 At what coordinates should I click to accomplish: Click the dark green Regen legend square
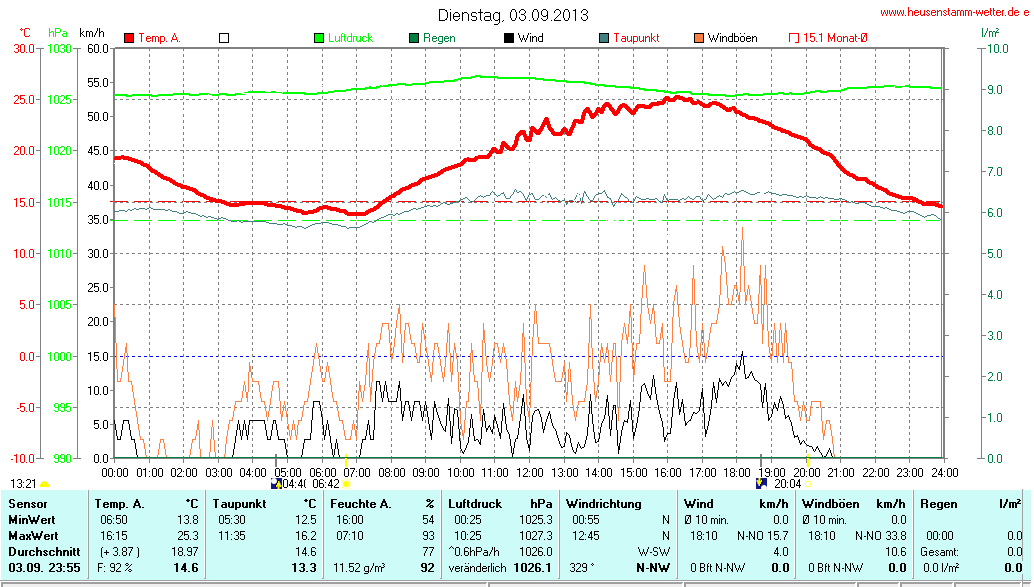click(x=414, y=38)
